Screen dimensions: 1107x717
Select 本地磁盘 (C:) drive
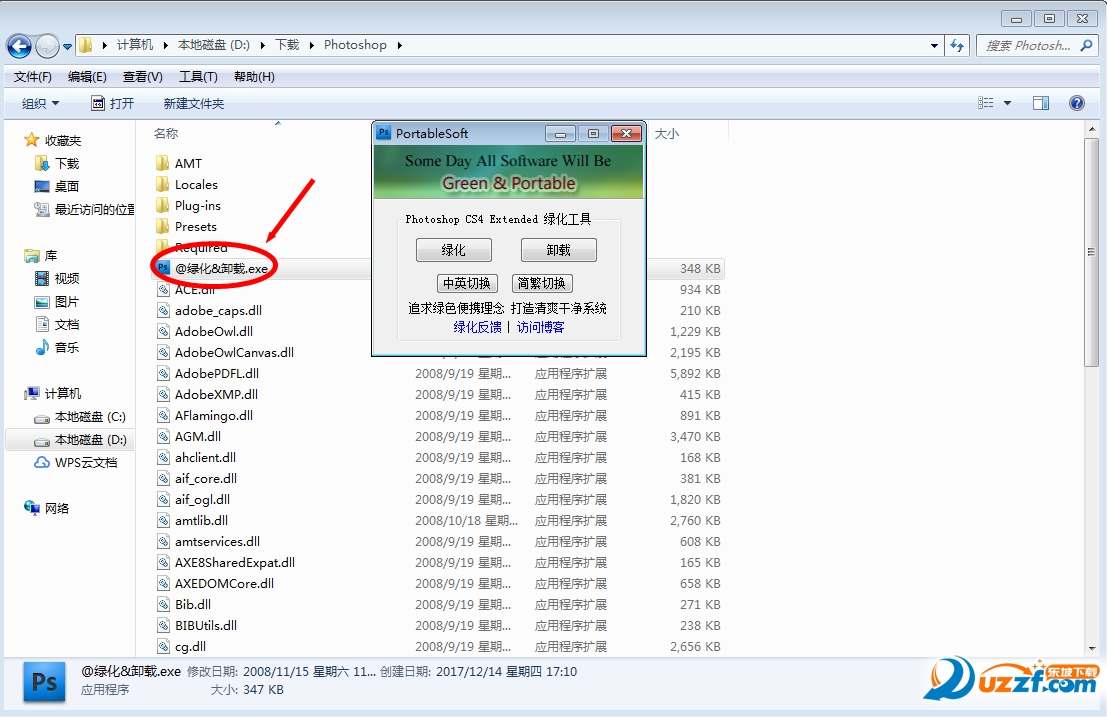coord(80,416)
